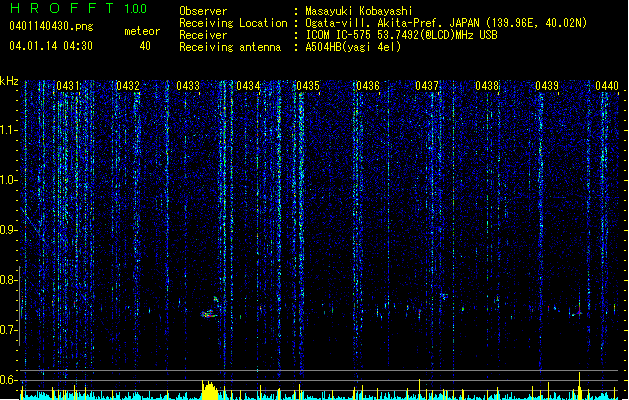The height and width of the screenshot is (400, 629).
Task: Click the meteor label
Action: [142, 31]
